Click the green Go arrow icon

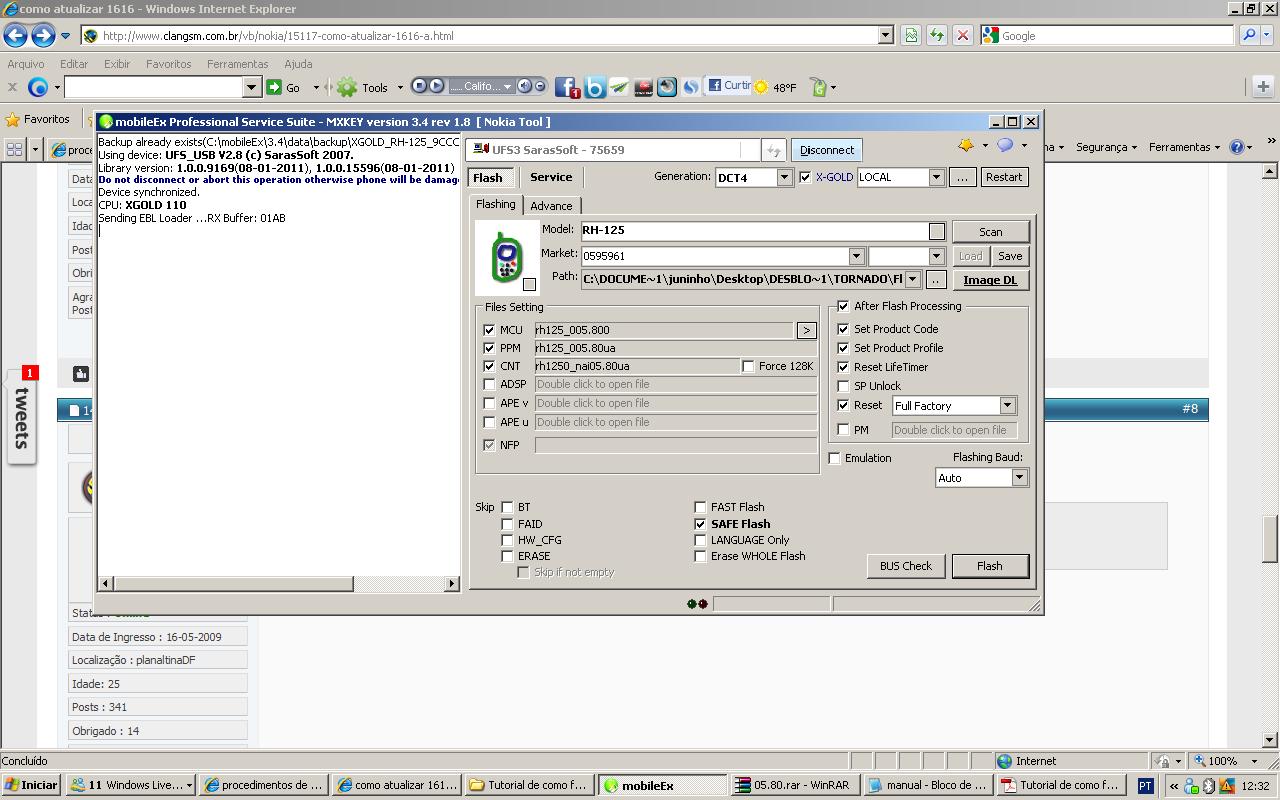[x=274, y=87]
